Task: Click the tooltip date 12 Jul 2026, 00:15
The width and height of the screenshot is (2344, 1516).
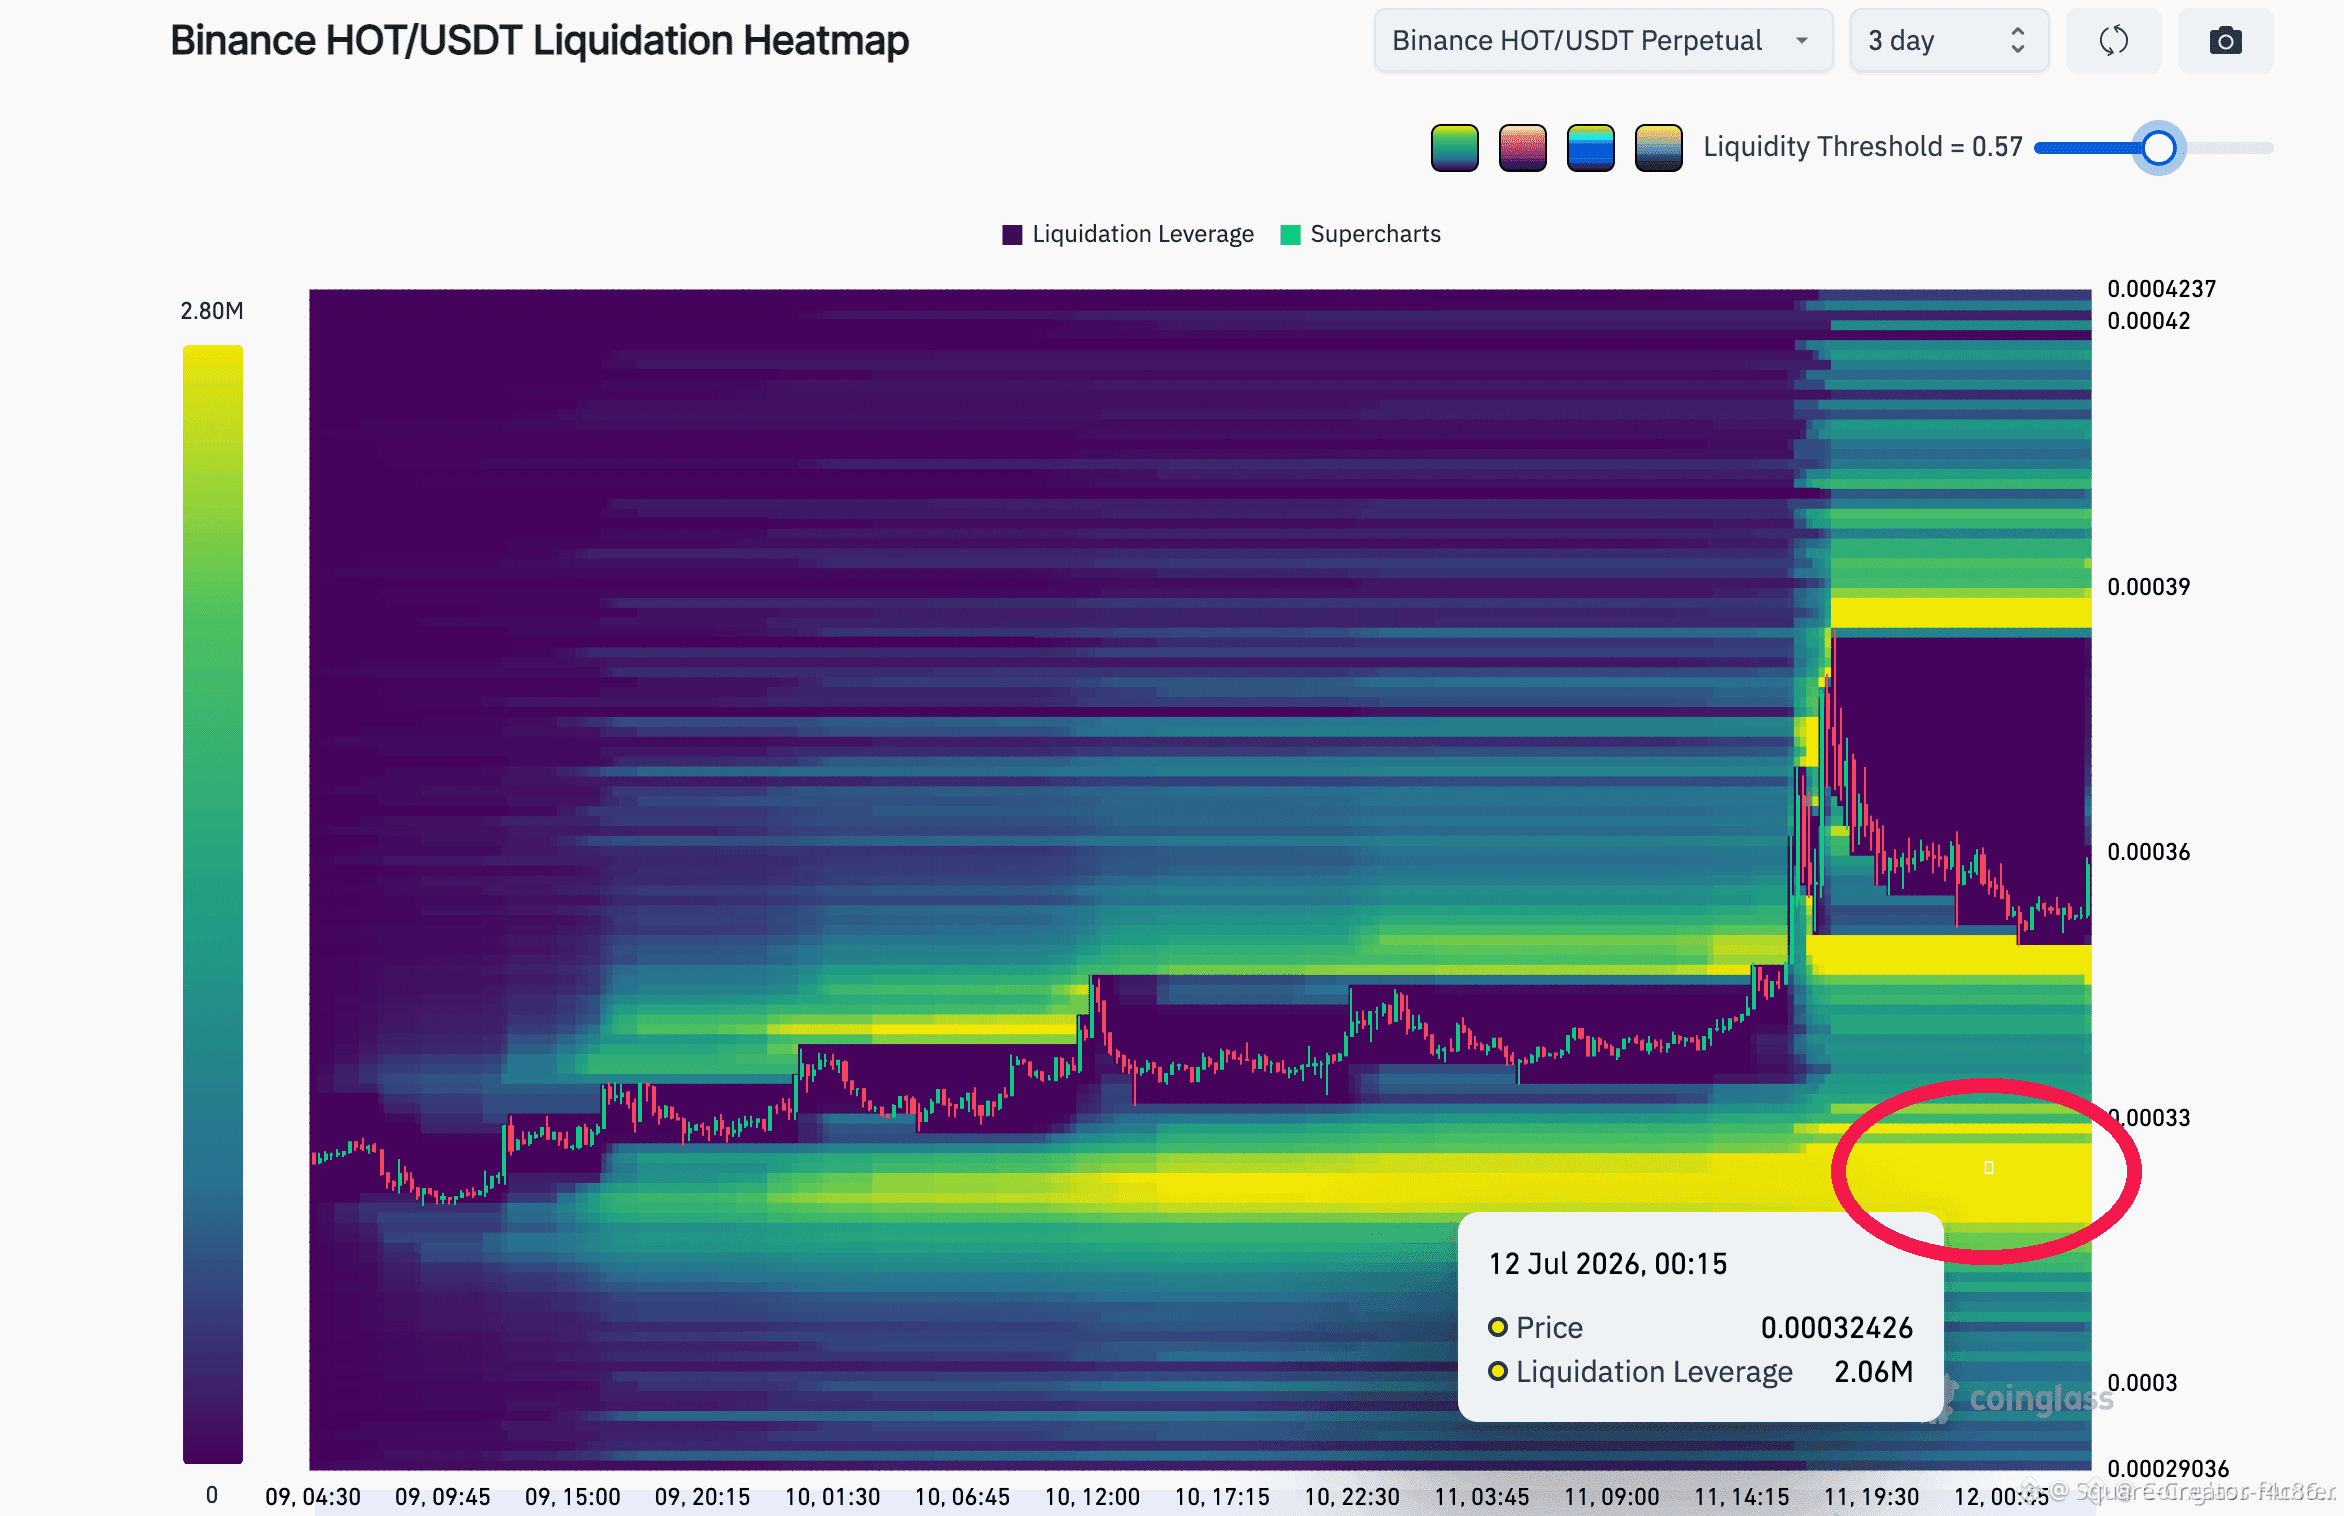Action: coord(1608,1264)
